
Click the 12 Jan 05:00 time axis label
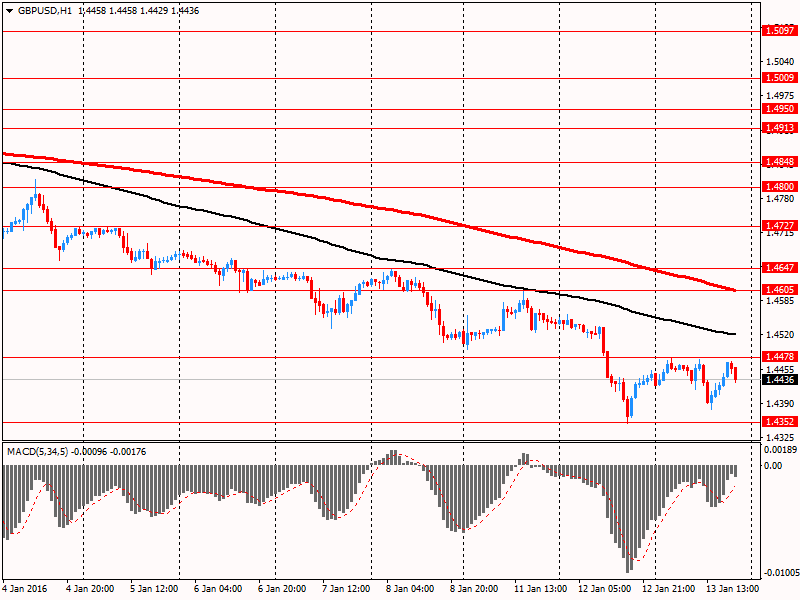[605, 589]
